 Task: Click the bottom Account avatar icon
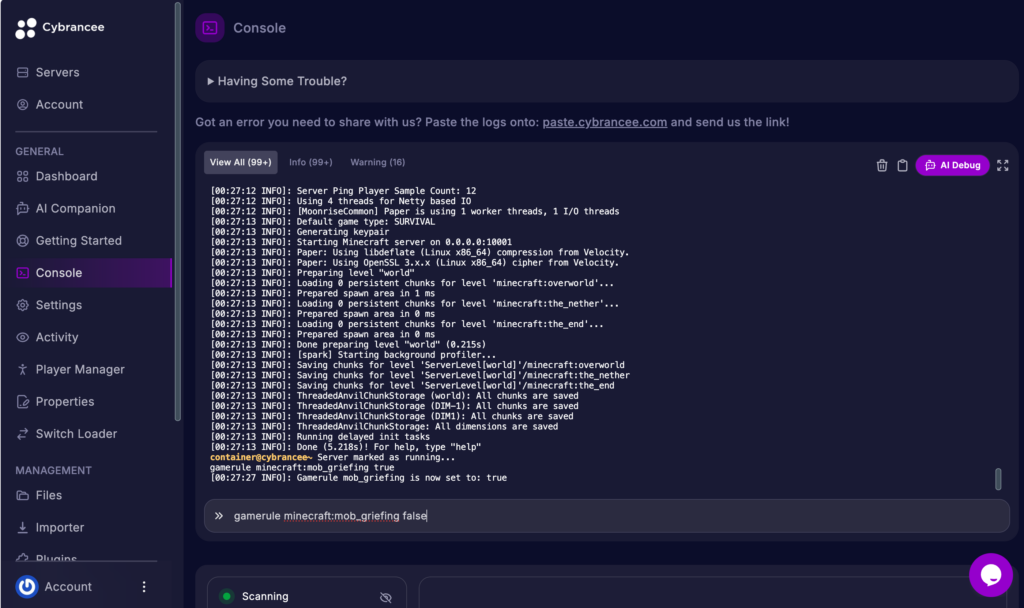click(27, 586)
